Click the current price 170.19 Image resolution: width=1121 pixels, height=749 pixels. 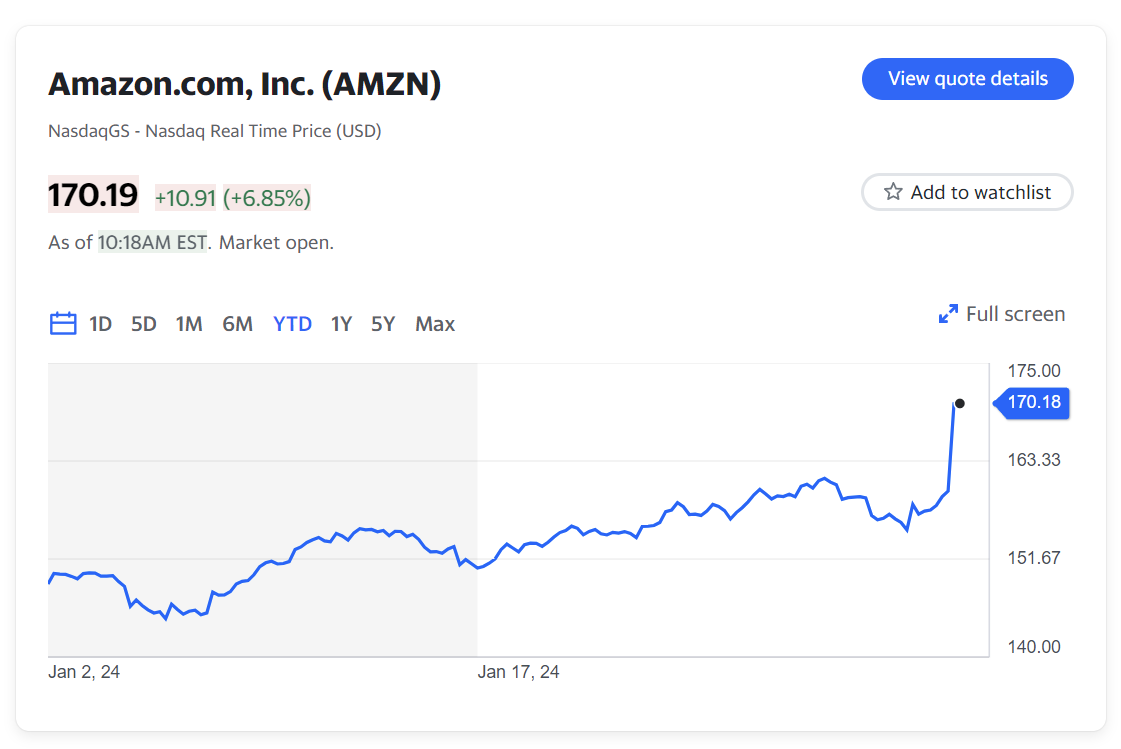tap(93, 195)
